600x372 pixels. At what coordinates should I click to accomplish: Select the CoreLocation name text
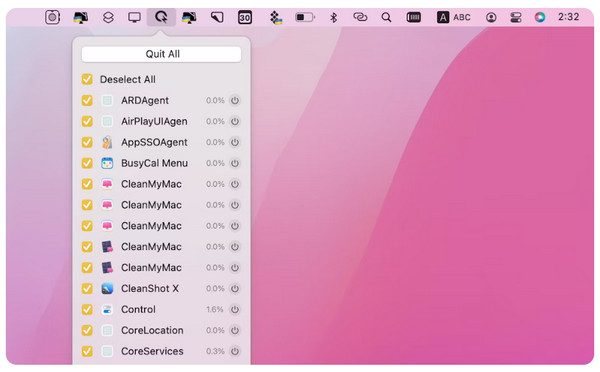[152, 330]
